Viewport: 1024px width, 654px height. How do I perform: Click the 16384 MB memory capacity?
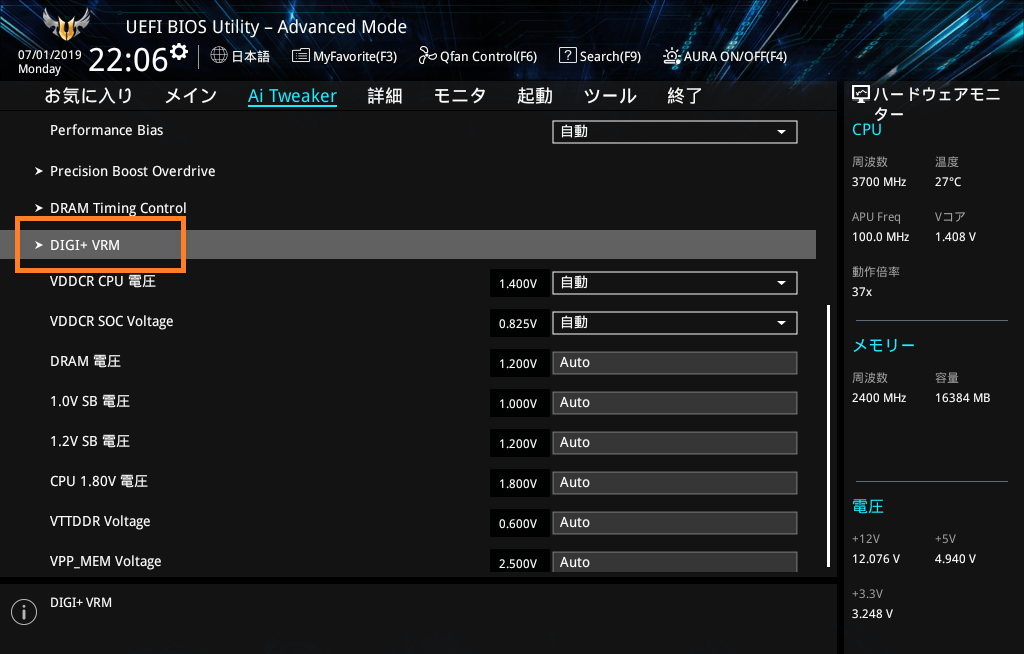(963, 397)
